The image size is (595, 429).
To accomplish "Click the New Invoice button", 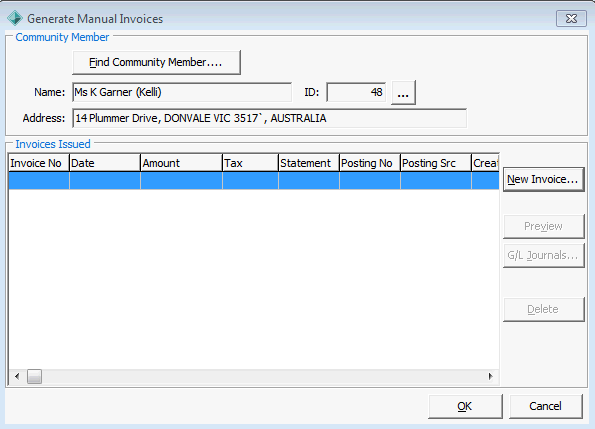I will coord(543,179).
